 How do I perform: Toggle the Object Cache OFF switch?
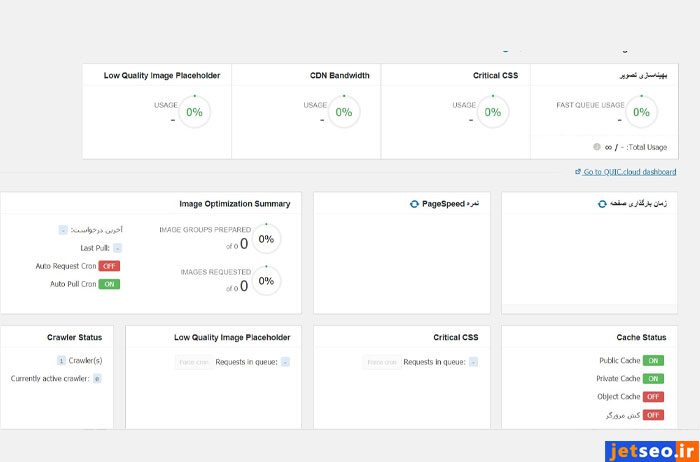coord(653,397)
